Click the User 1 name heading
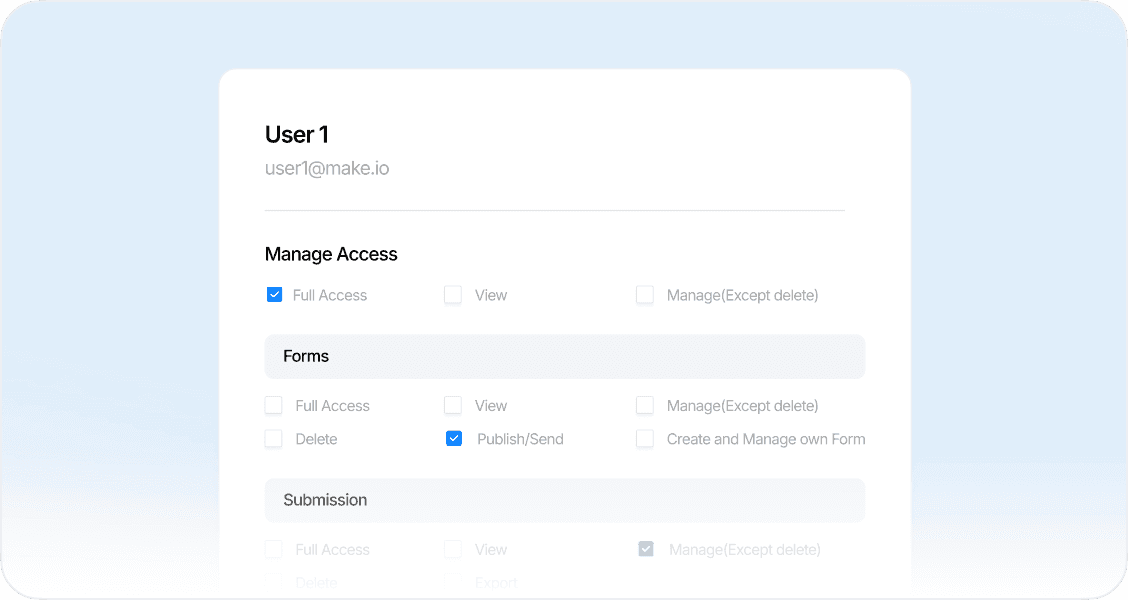 point(297,135)
